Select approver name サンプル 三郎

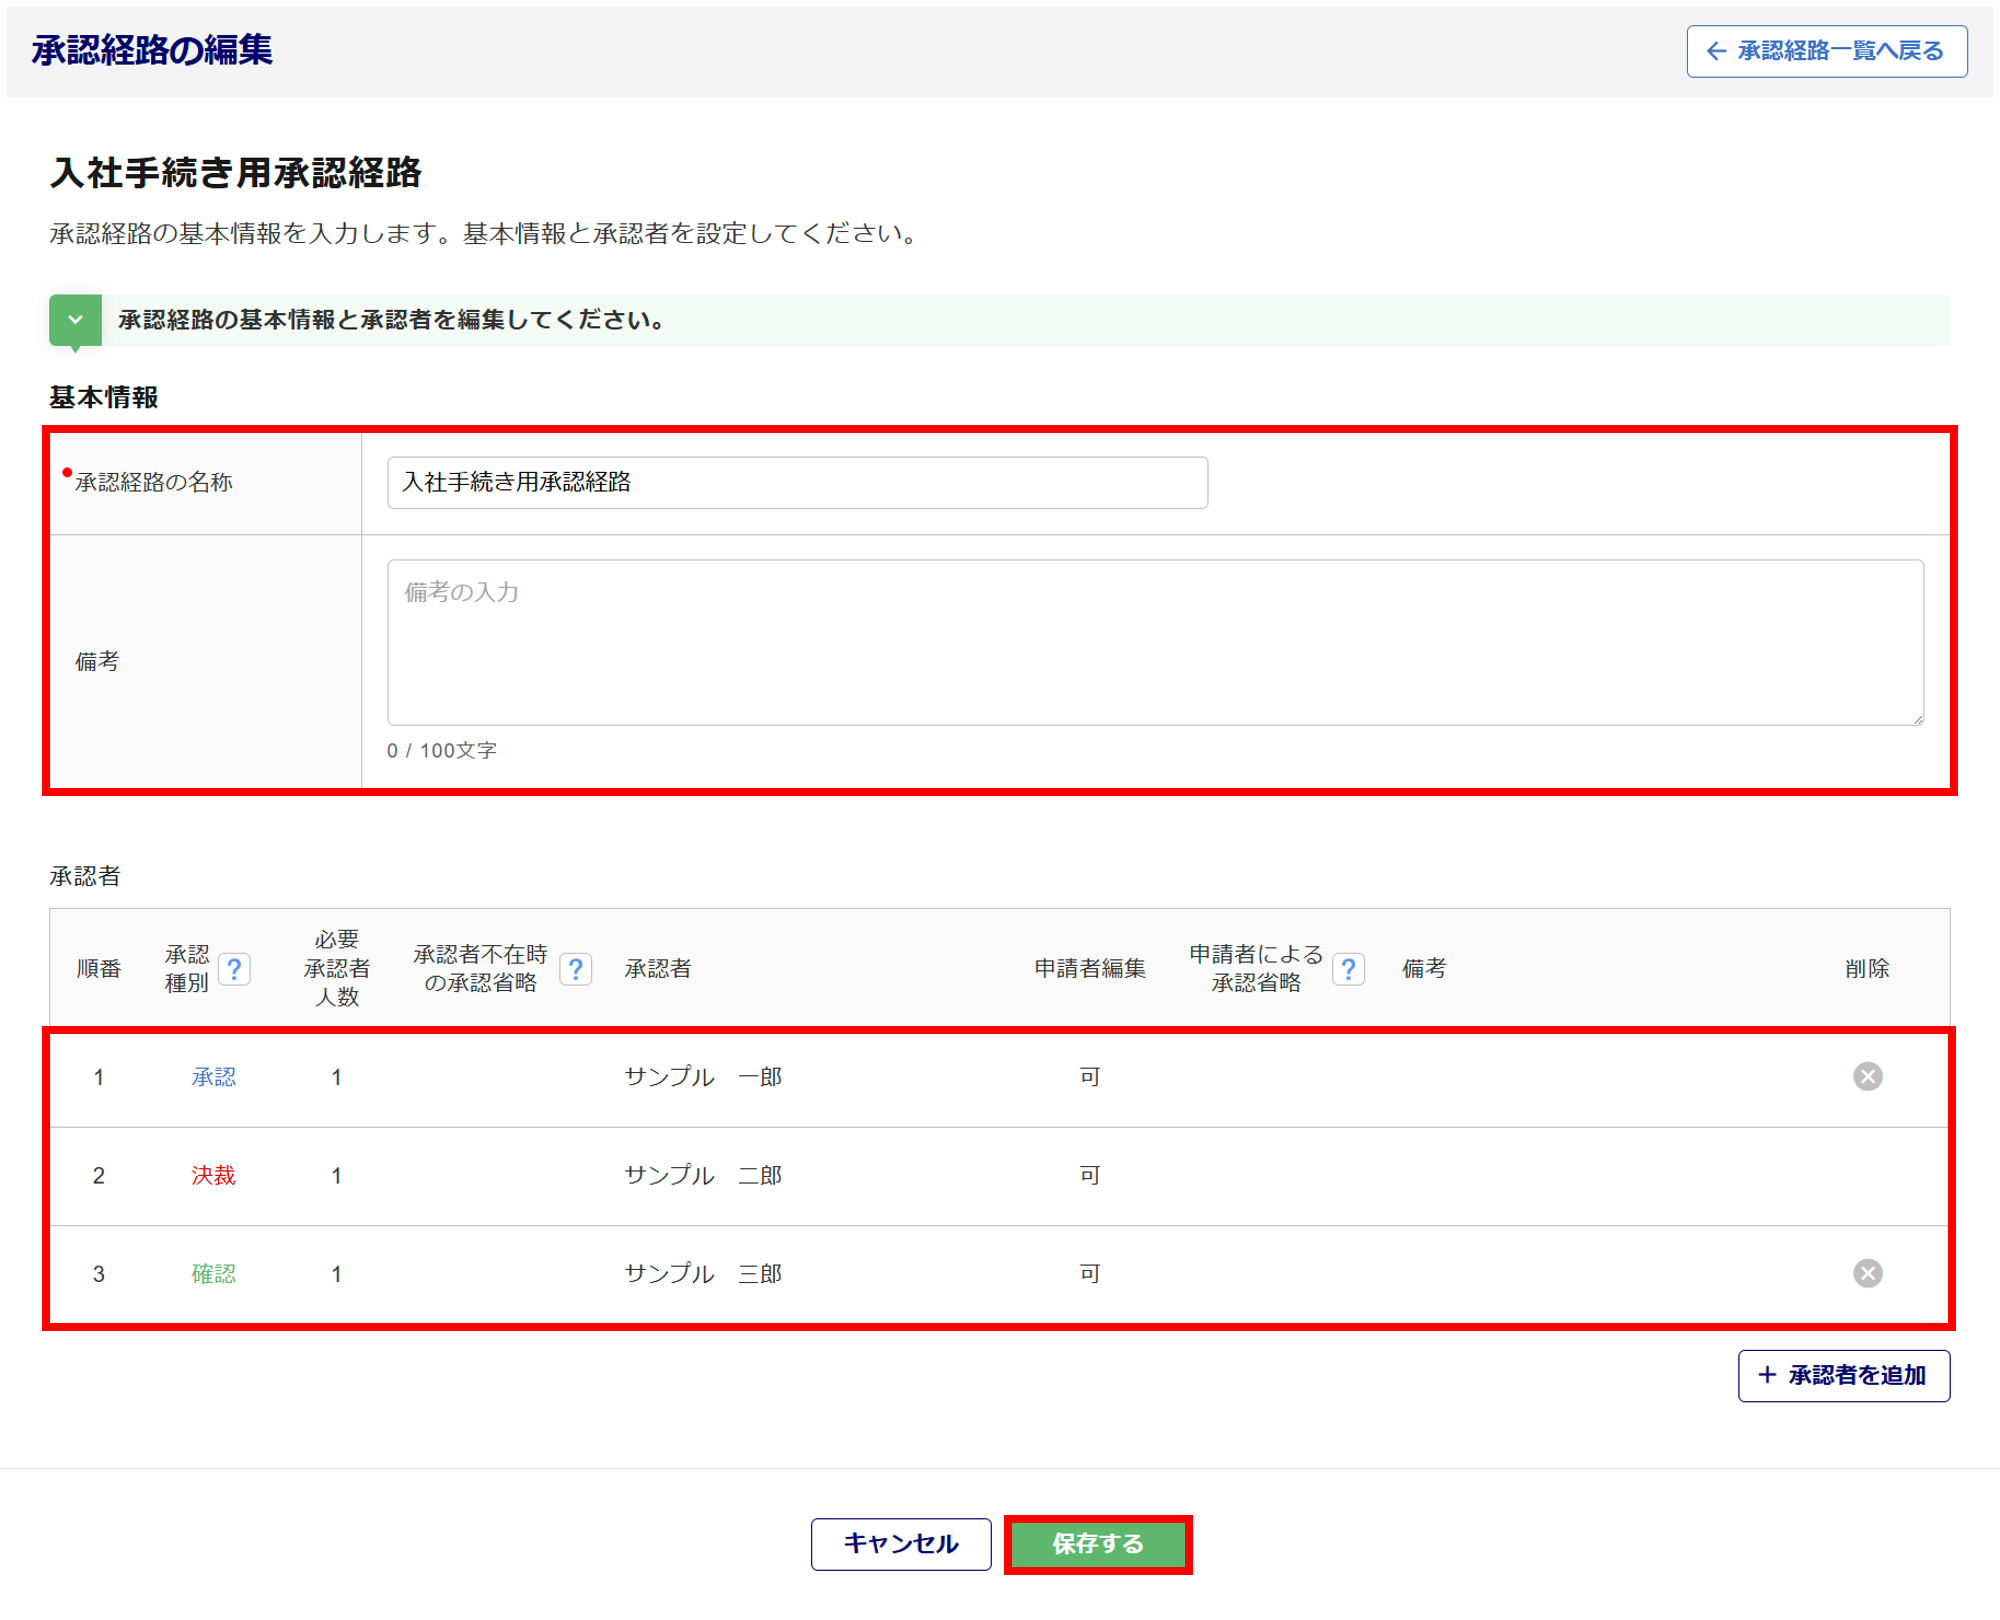coord(703,1274)
